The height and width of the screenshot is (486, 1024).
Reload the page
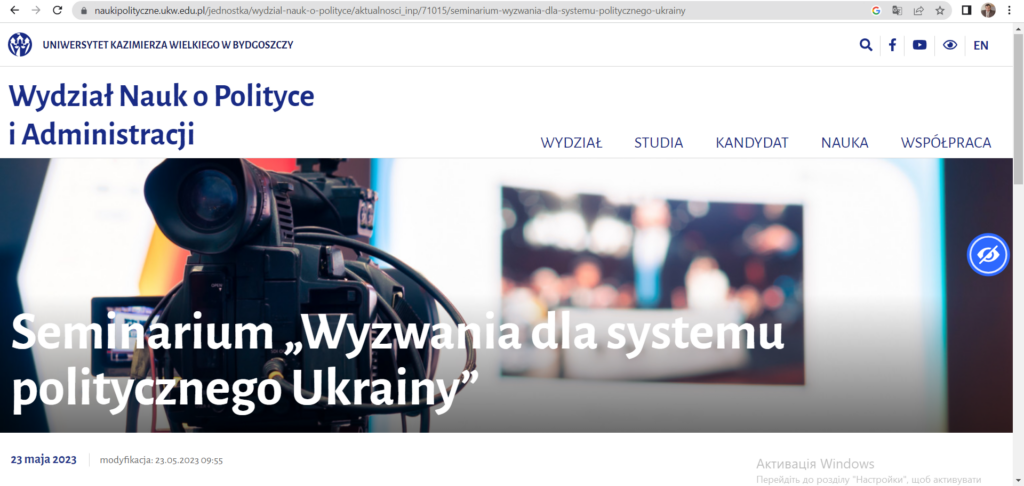57,10
